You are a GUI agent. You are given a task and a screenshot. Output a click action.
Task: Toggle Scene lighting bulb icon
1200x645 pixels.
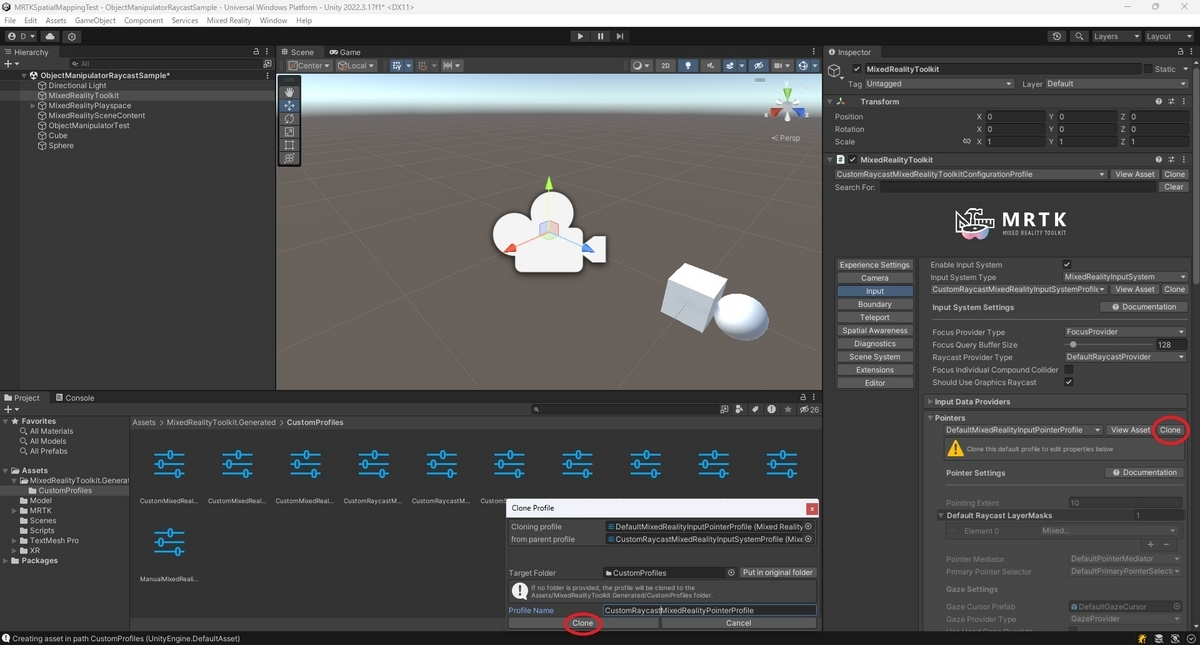[x=687, y=66]
